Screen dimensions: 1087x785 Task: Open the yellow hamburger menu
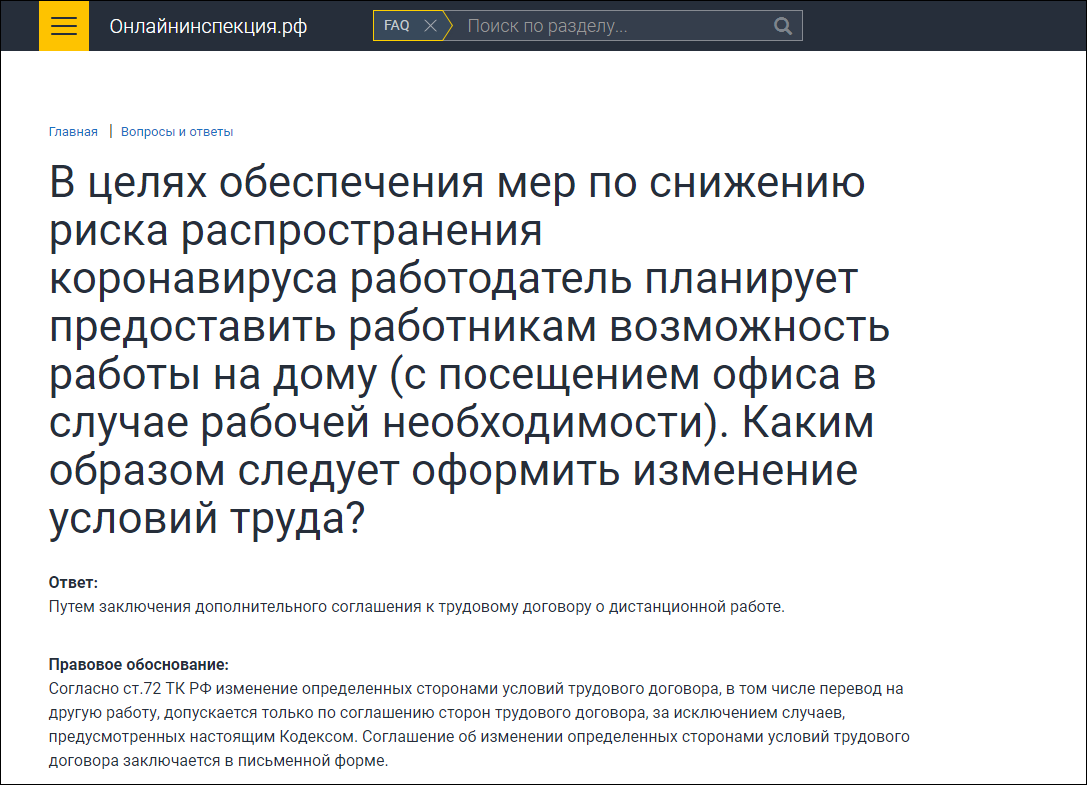(x=64, y=26)
